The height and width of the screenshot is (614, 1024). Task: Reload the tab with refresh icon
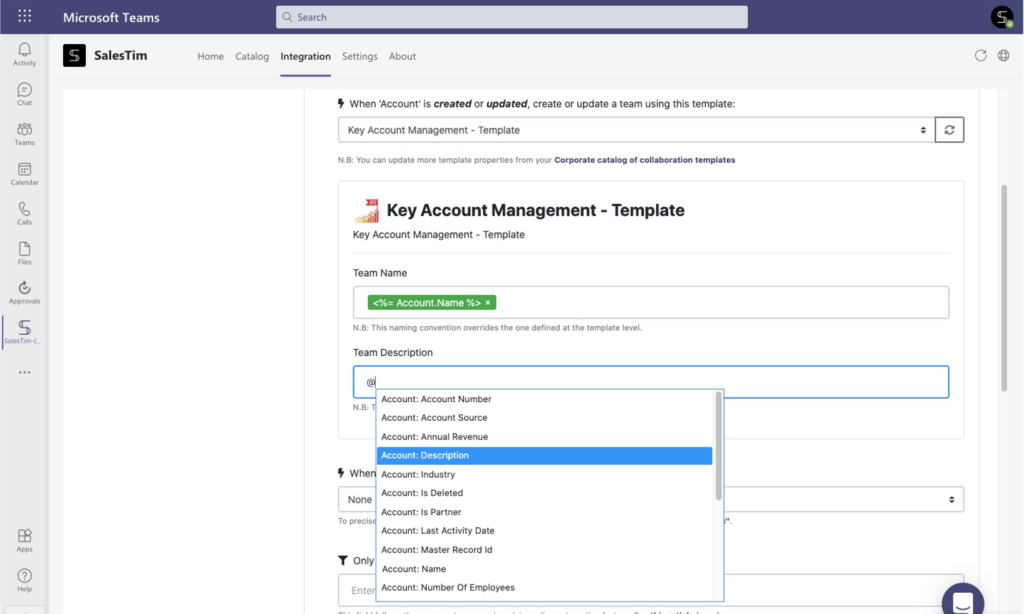[980, 56]
